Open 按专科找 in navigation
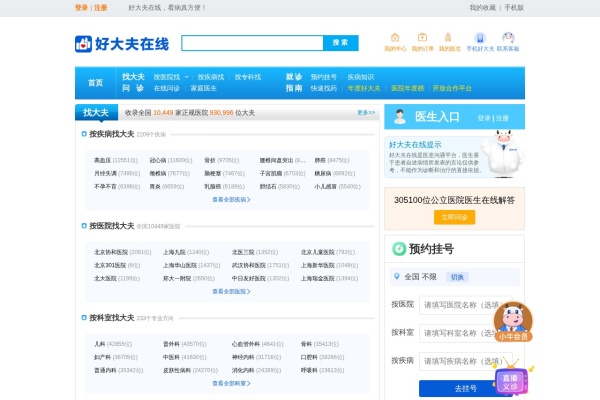This screenshot has width=600, height=400. (248, 77)
